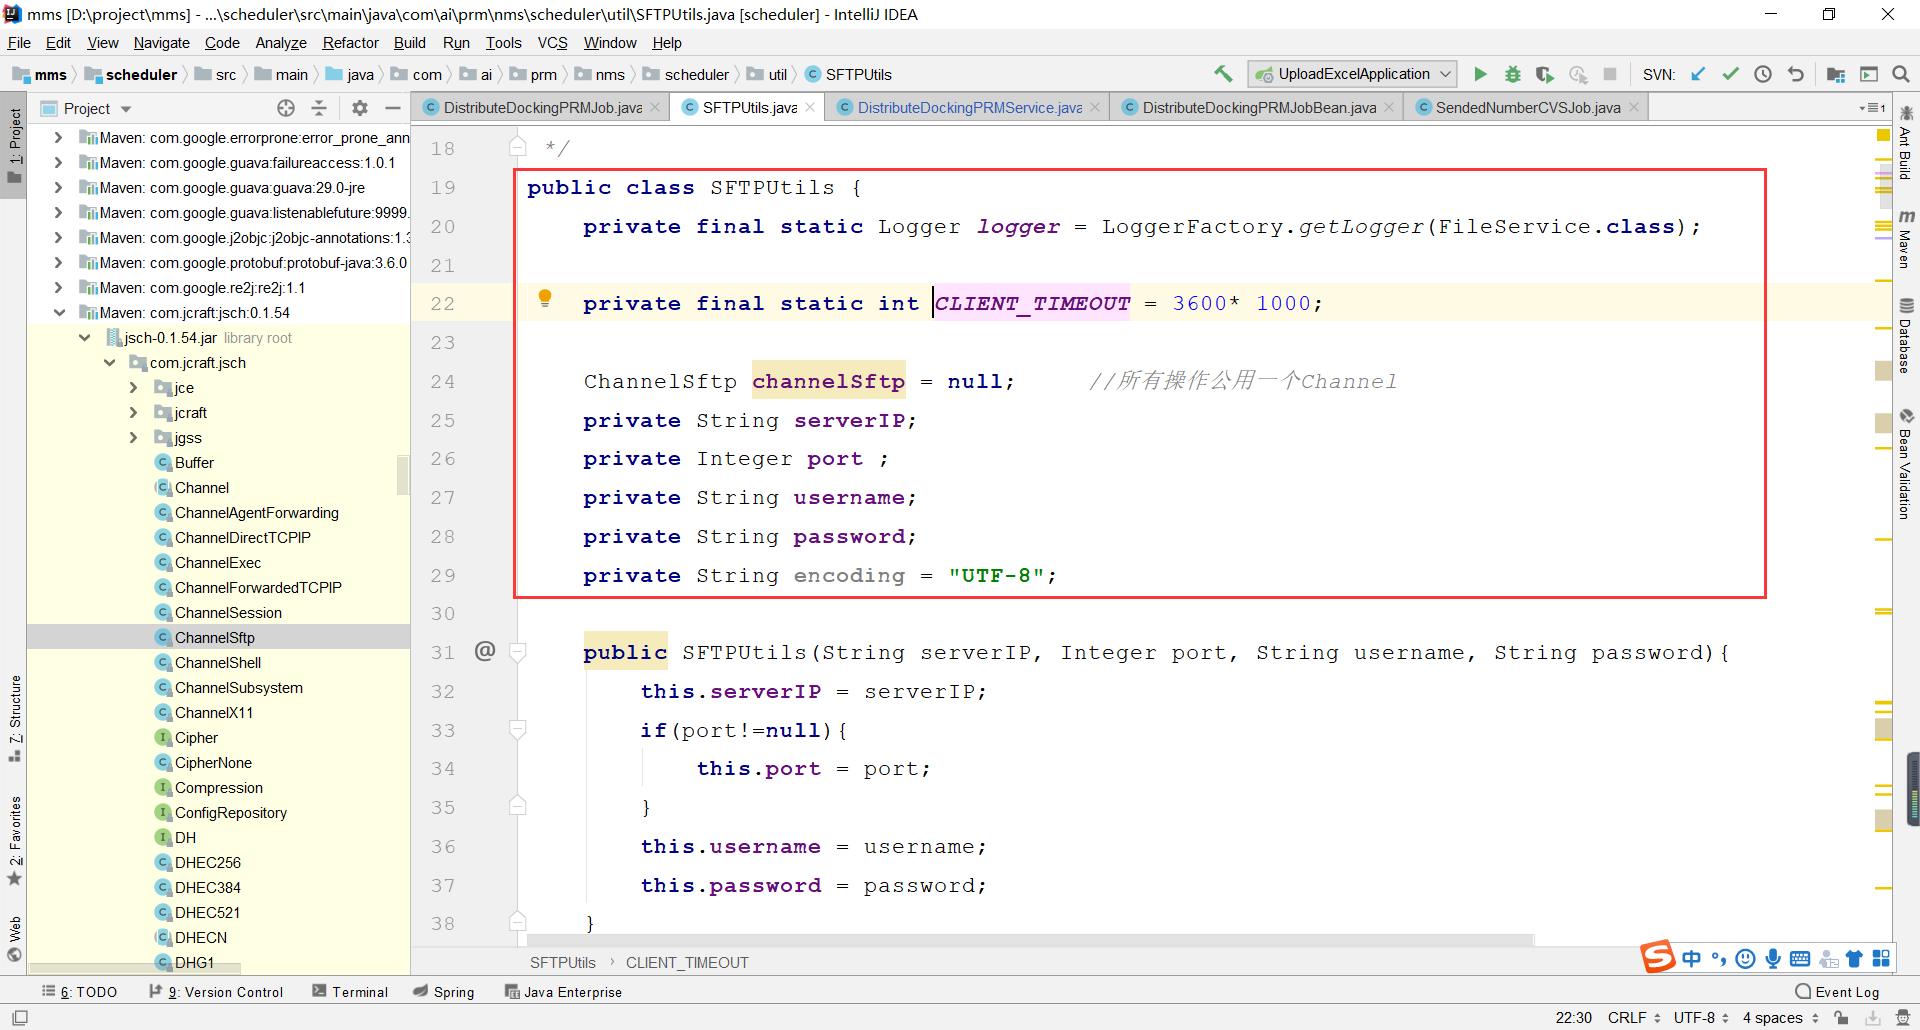Open the Terminal tool window
1920x1030 pixels.
350,992
